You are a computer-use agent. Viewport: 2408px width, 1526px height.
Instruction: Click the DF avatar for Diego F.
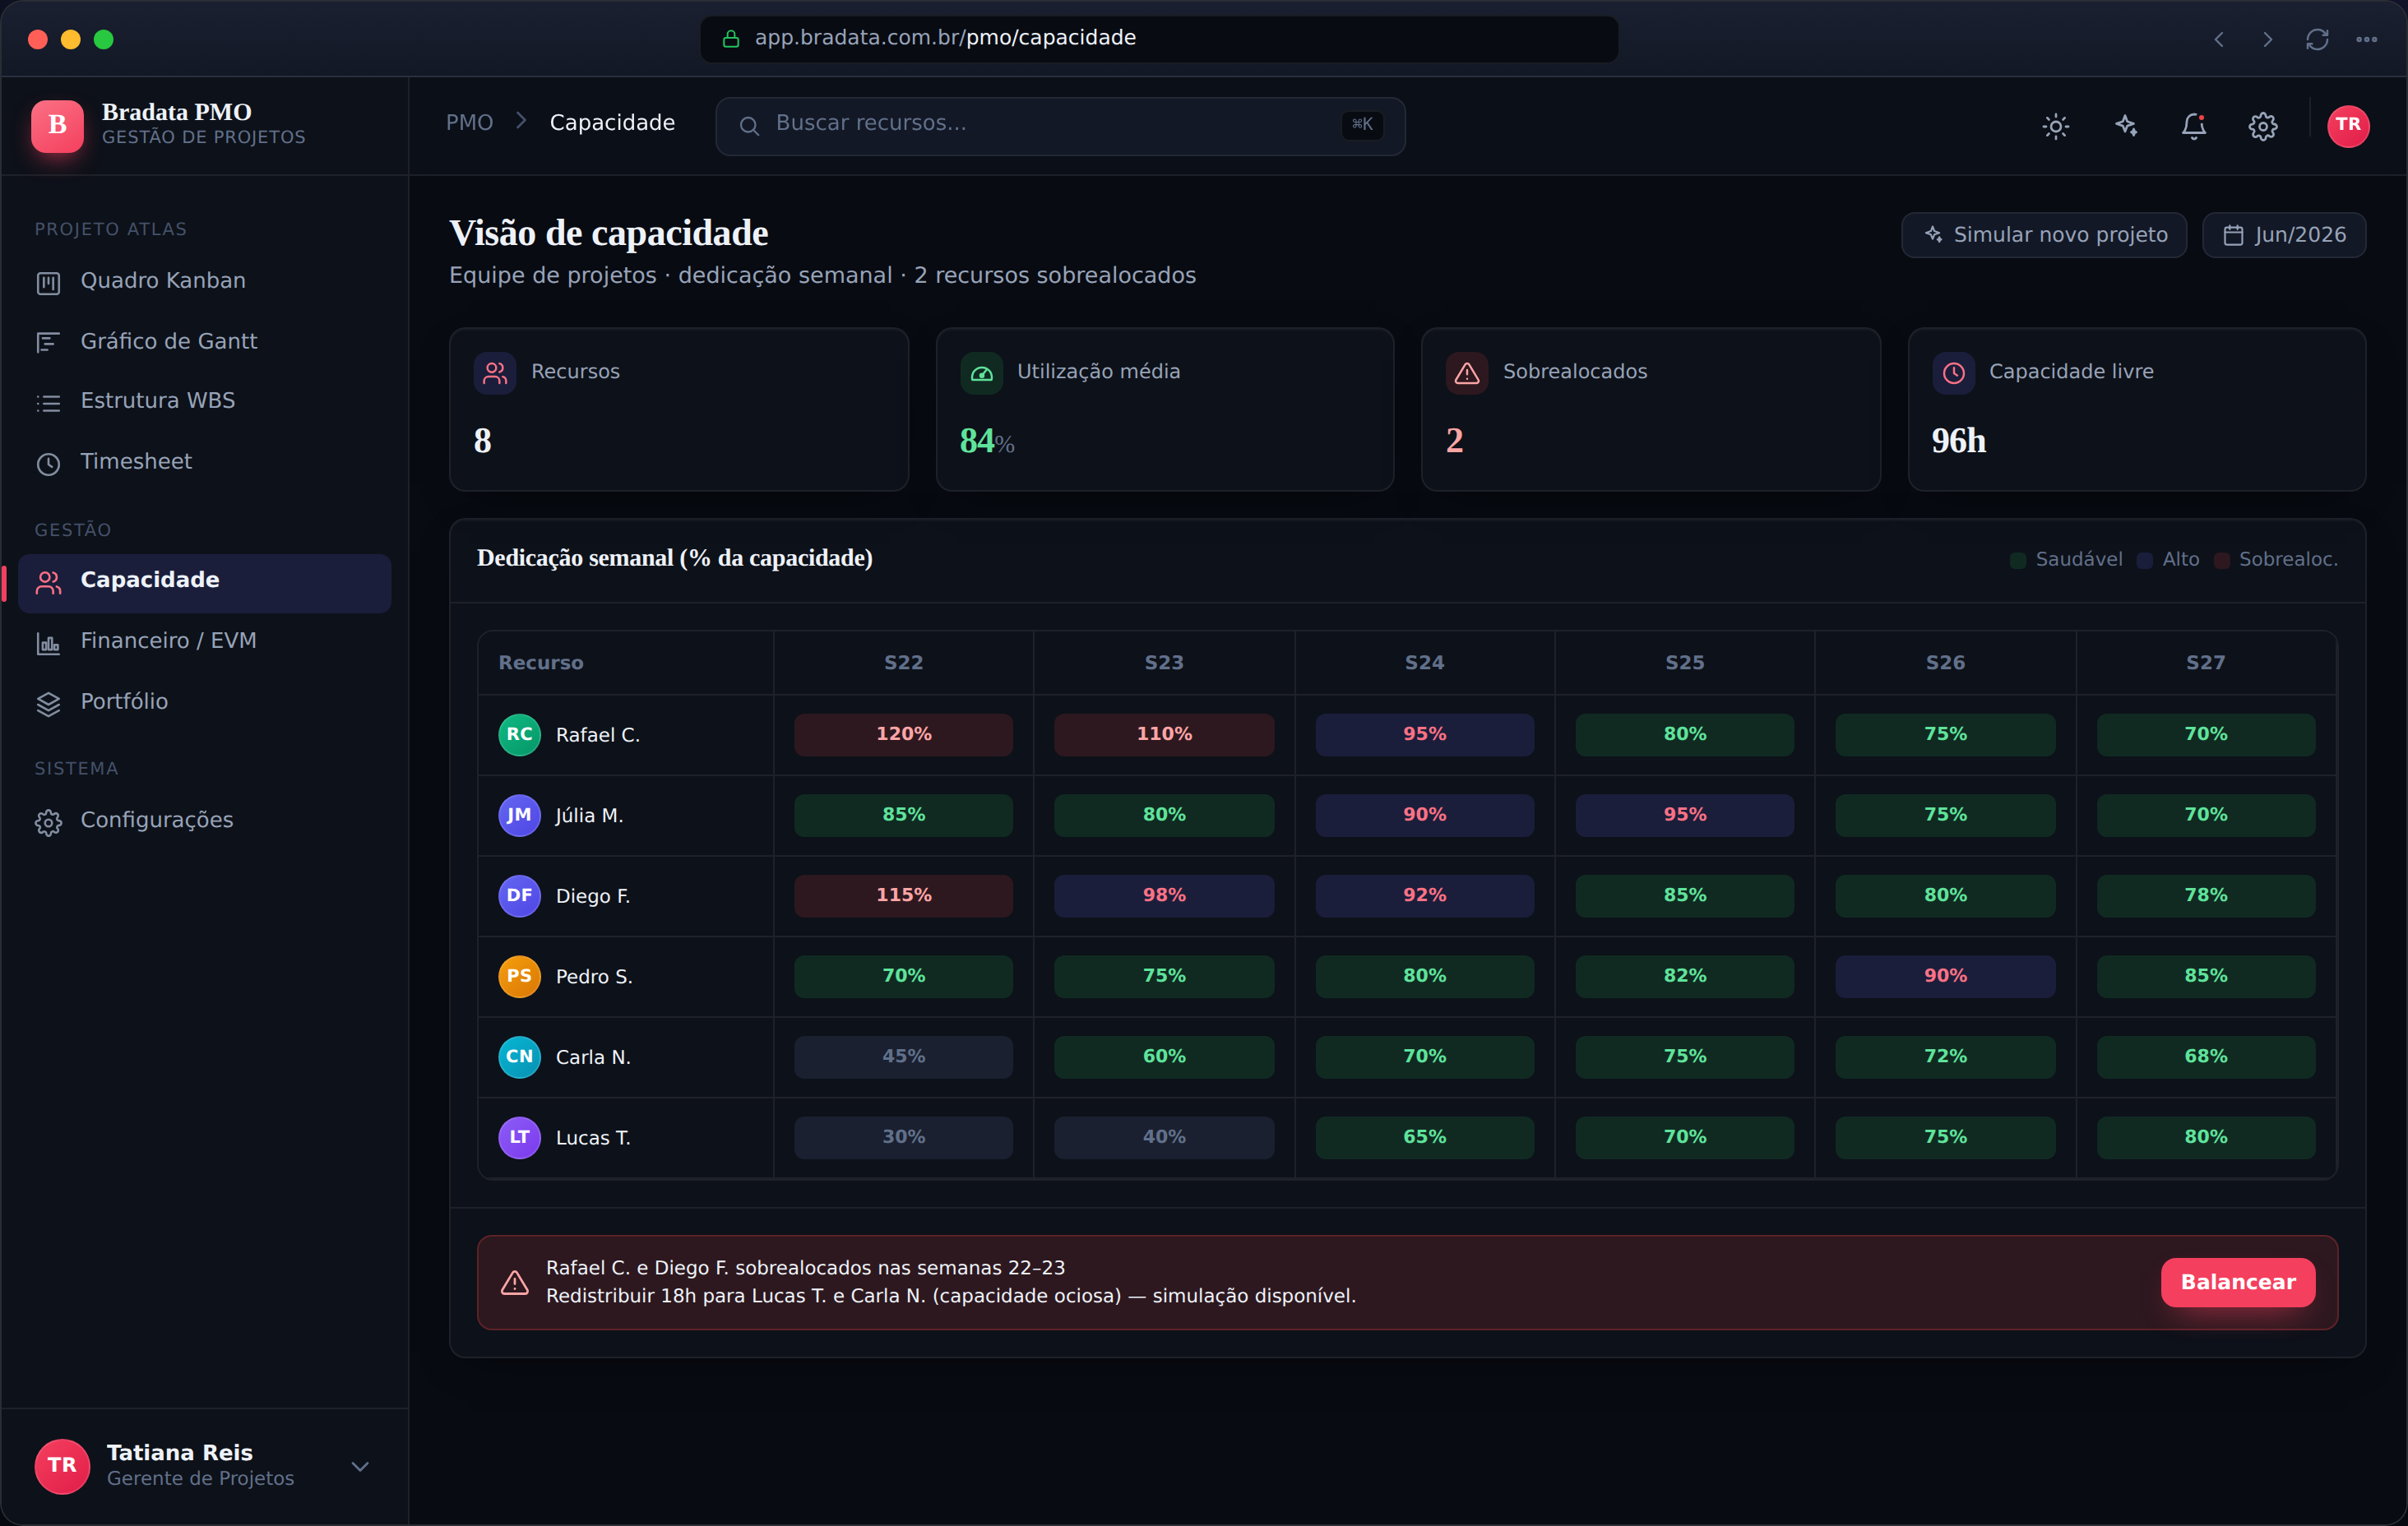519,896
